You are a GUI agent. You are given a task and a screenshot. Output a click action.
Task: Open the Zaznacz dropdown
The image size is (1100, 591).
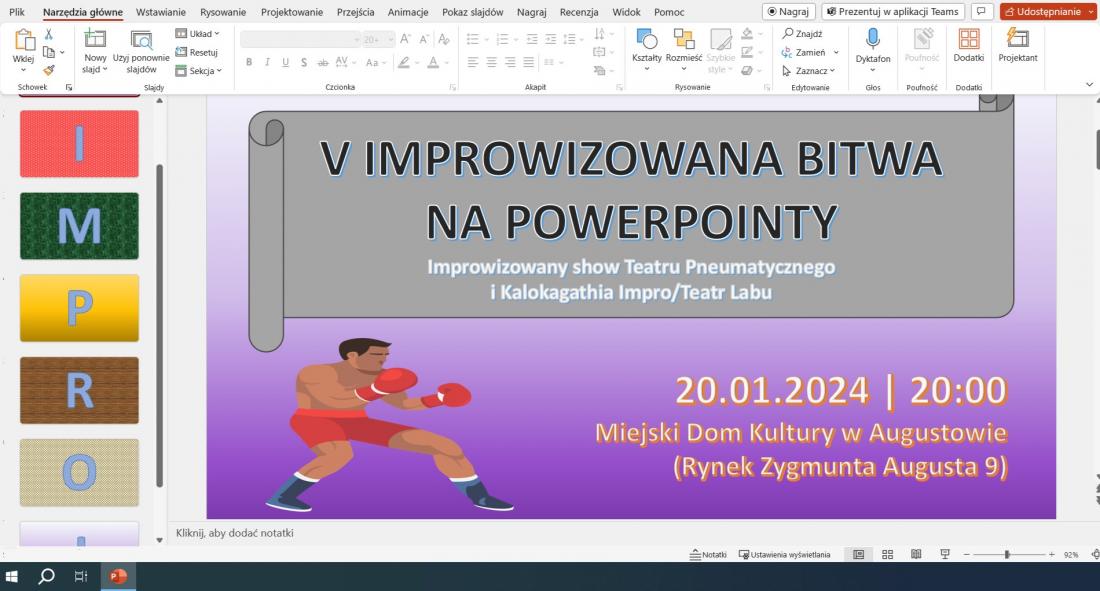click(x=808, y=71)
